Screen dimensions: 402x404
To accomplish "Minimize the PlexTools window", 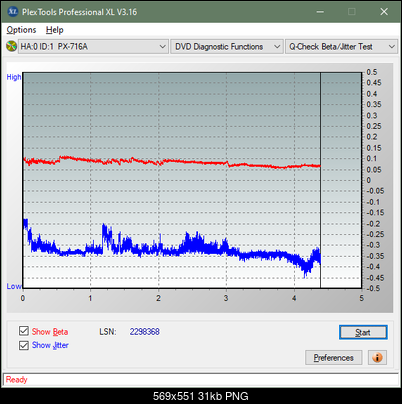I will tap(320, 12).
